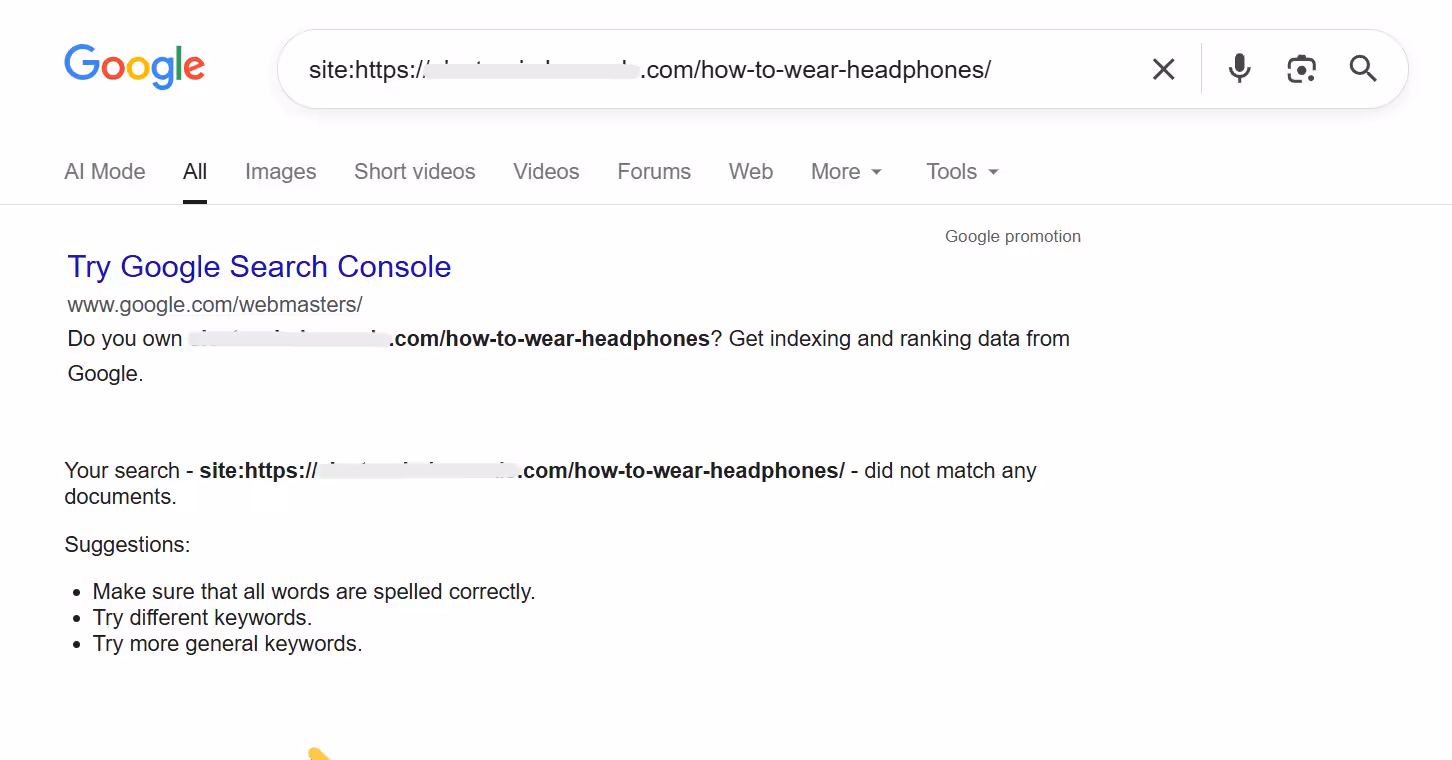This screenshot has height=760, width=1452.
Task: Switch to Videos results
Action: [546, 171]
